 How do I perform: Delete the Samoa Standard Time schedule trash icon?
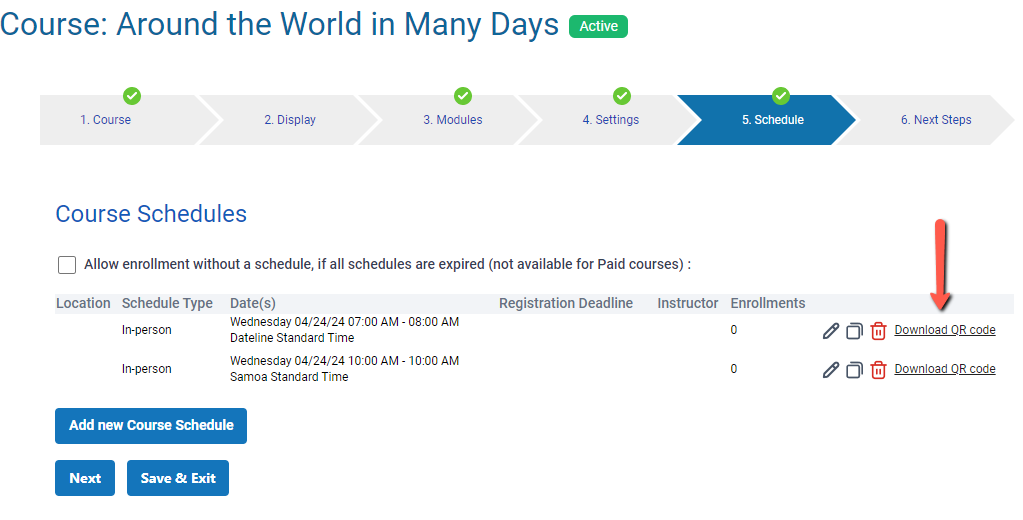point(878,370)
